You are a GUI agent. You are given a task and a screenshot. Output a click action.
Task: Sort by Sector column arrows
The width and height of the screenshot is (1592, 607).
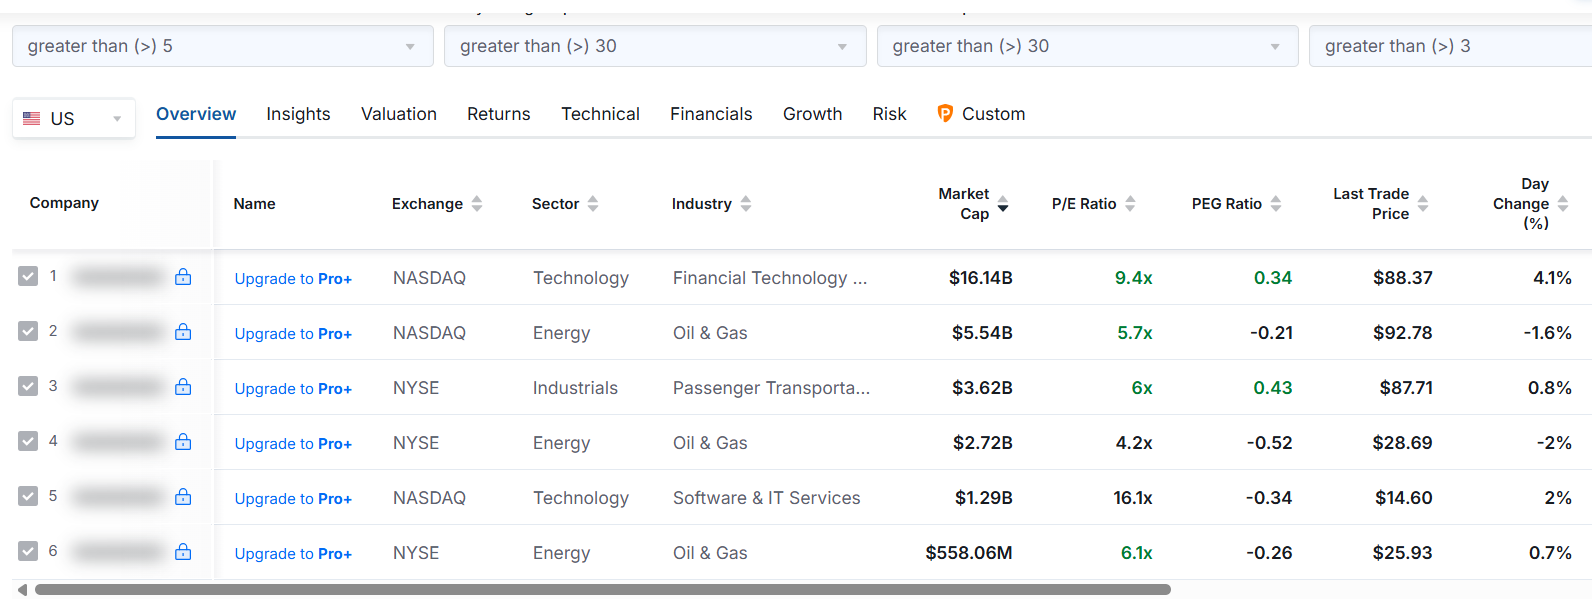pos(593,204)
